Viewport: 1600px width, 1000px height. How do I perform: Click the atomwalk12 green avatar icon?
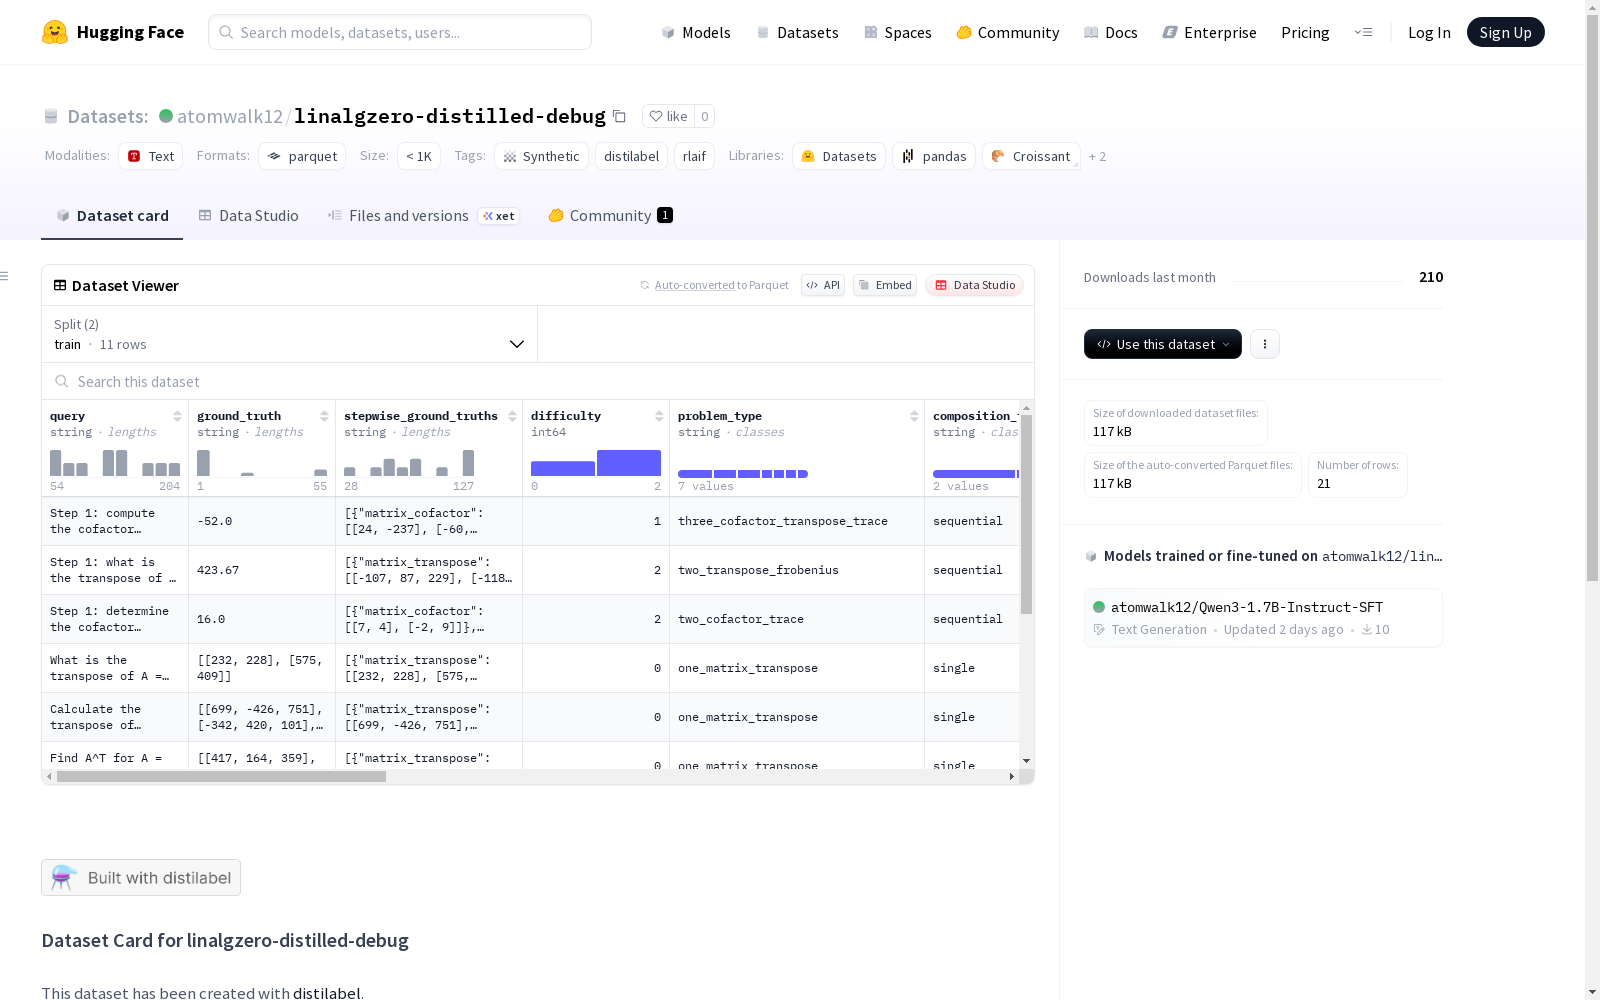pos(166,116)
